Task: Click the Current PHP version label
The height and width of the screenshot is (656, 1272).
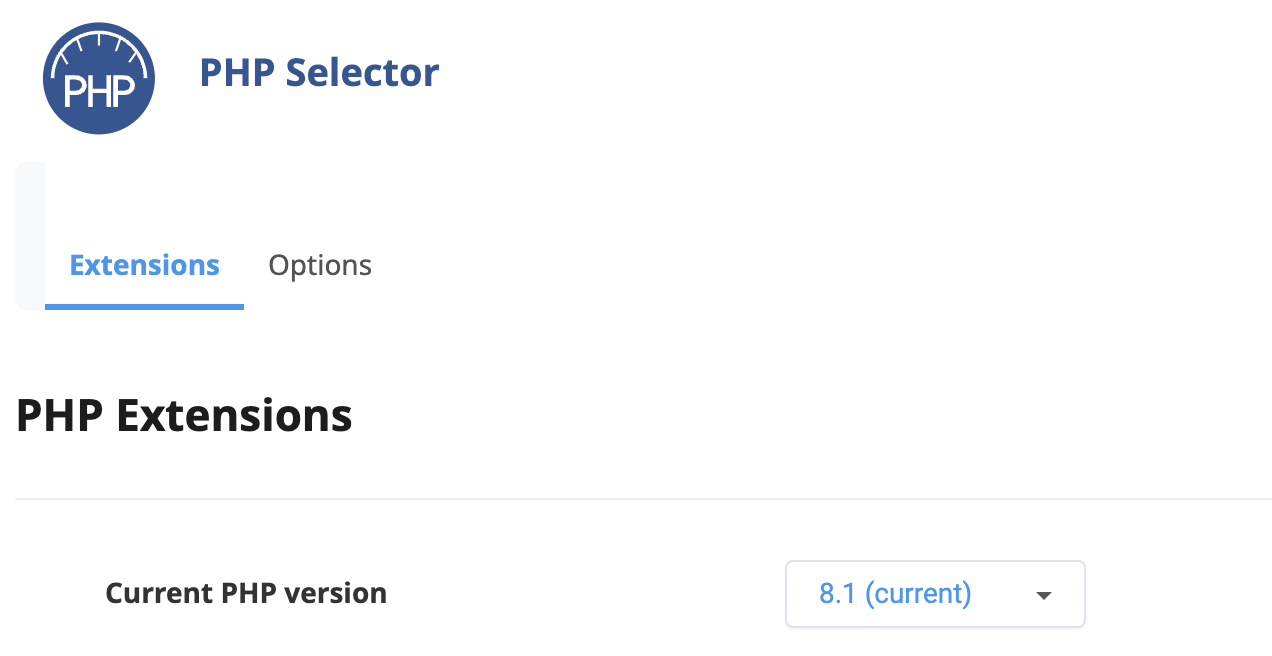Action: pos(246,592)
